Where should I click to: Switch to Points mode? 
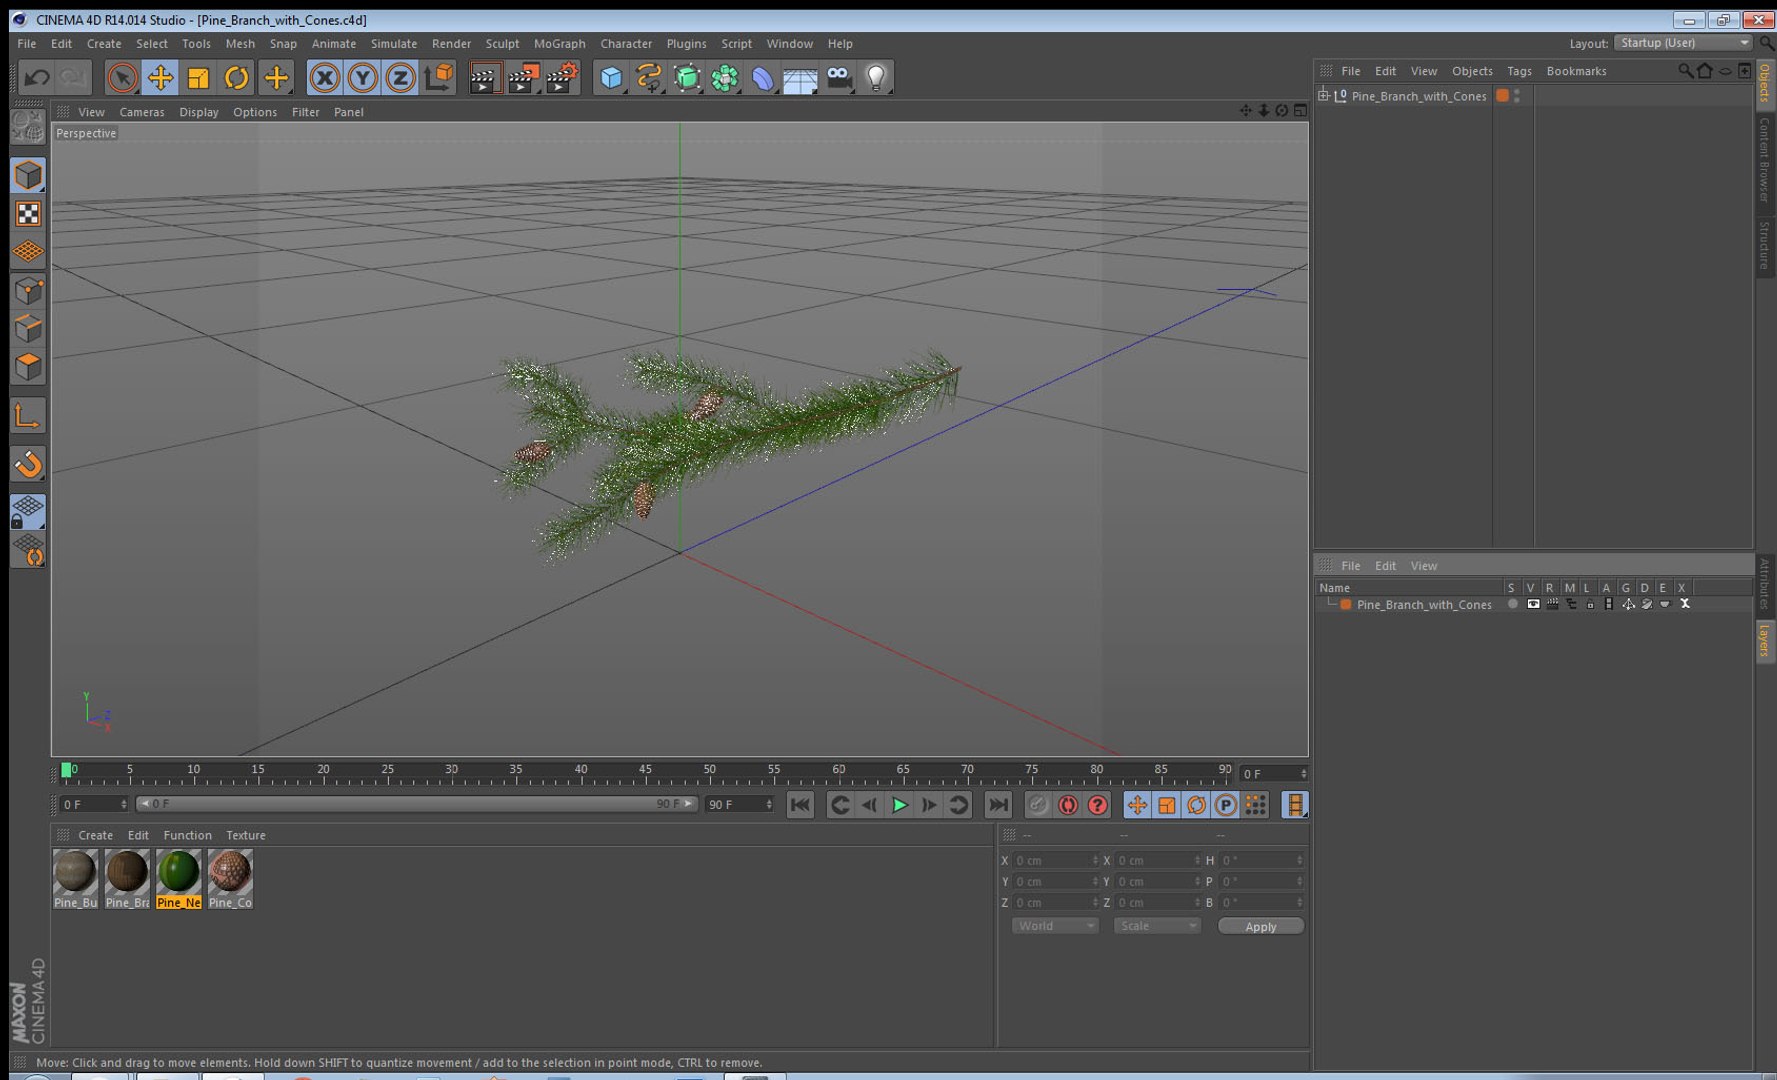tap(28, 291)
